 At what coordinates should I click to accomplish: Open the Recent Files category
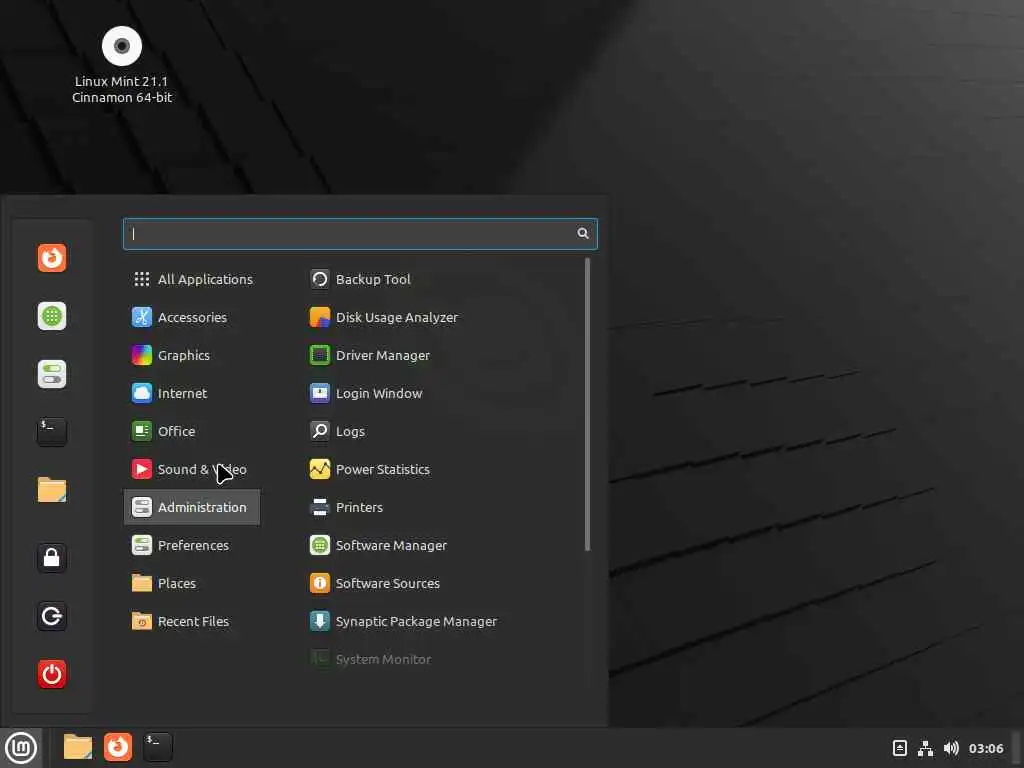pos(192,621)
